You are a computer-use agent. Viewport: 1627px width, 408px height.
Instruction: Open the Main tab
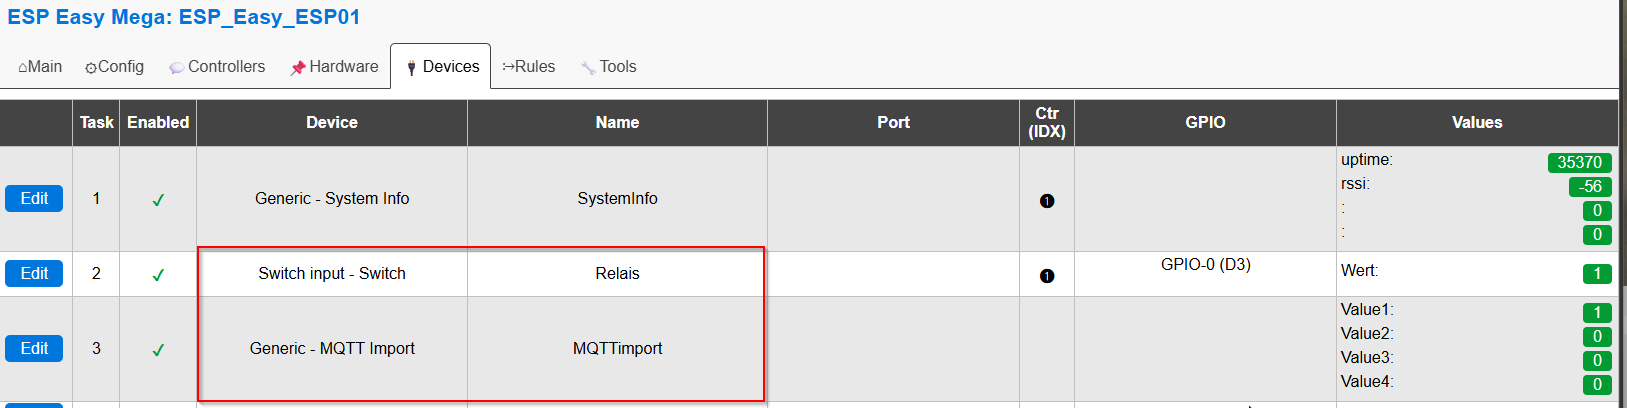40,67
